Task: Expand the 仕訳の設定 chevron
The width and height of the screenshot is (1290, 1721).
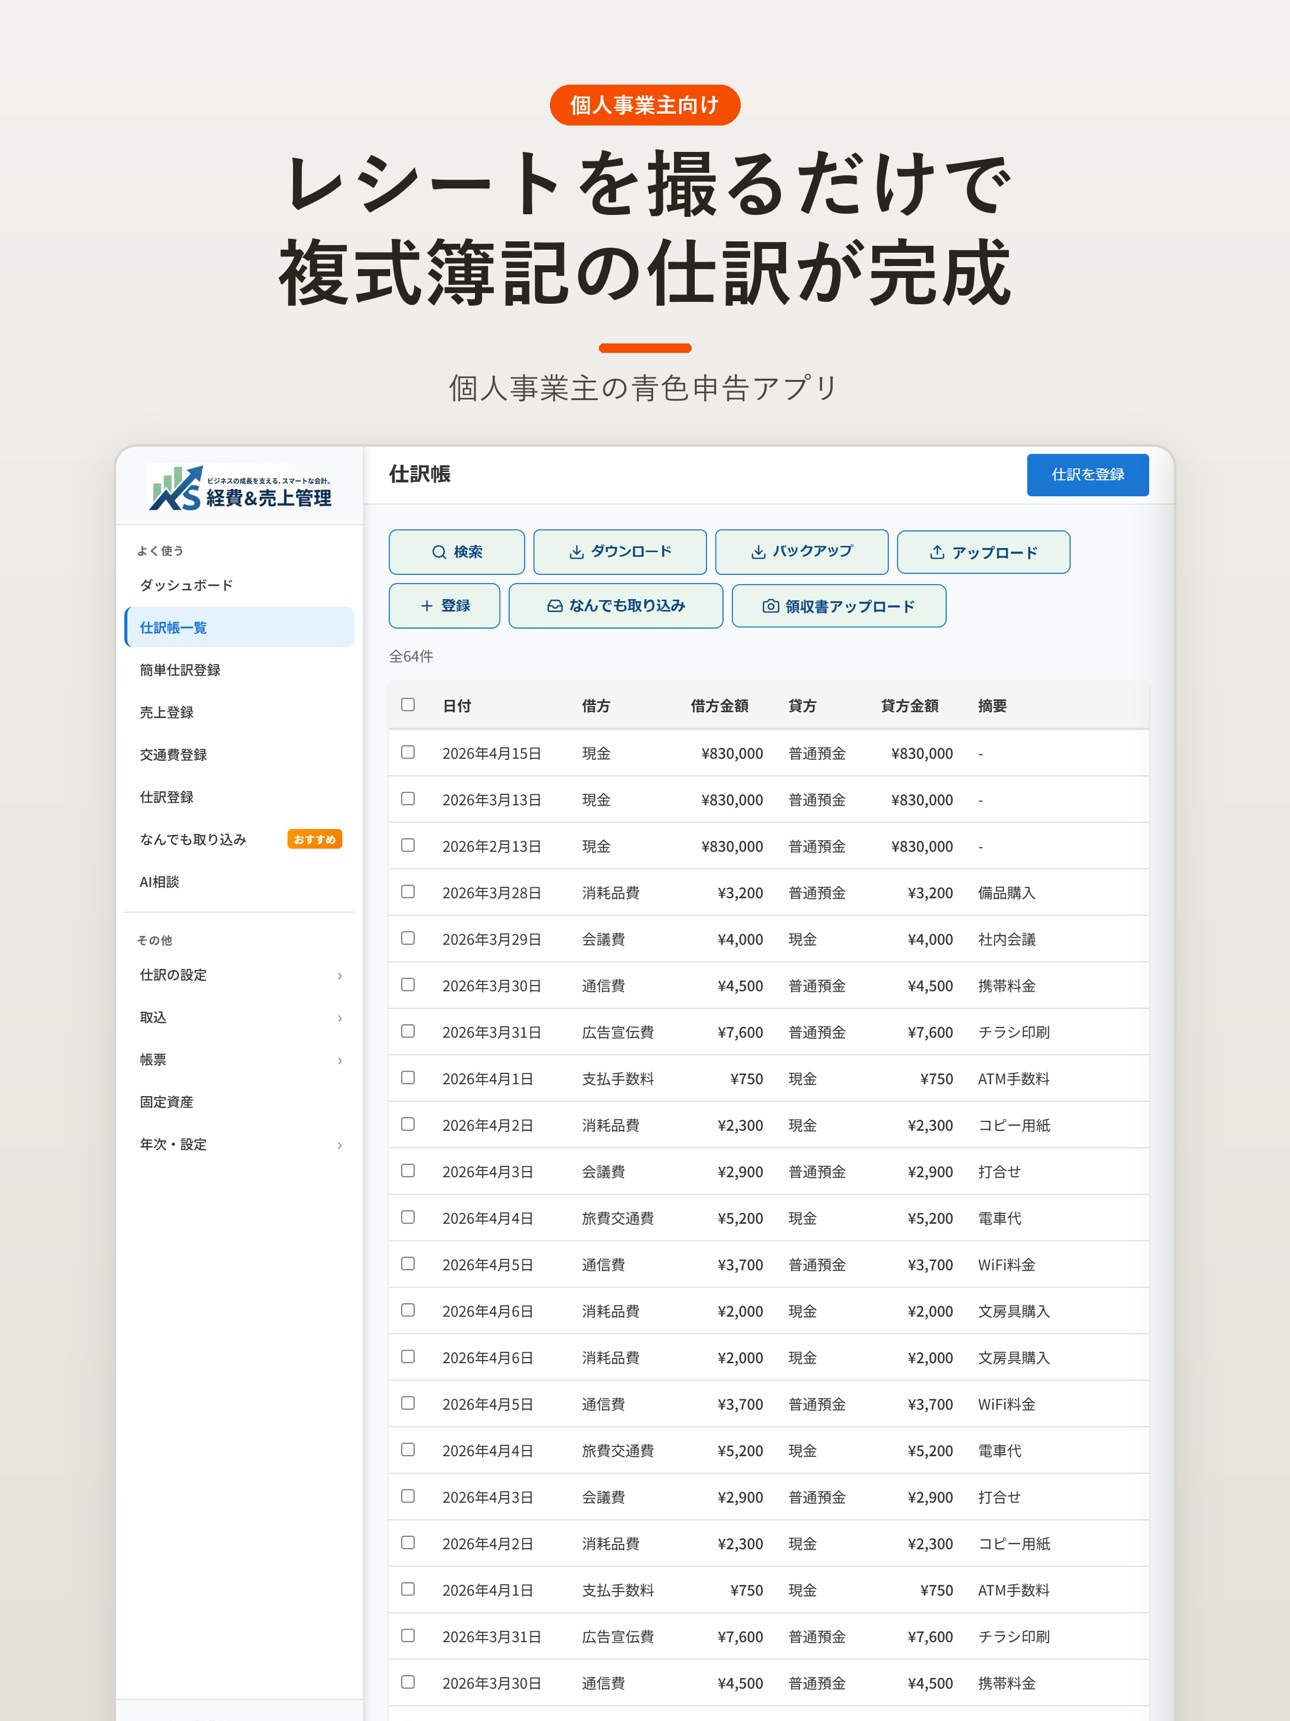Action: [340, 976]
